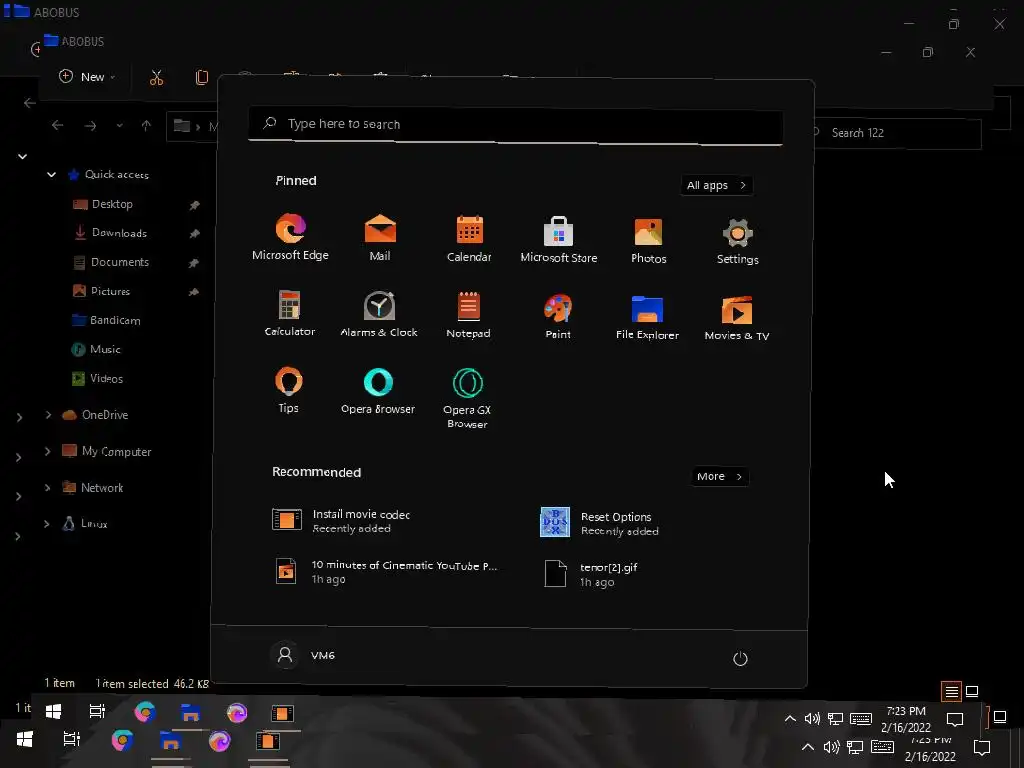
Task: Open Microsoft Edge from pinned apps
Action: [x=291, y=237]
